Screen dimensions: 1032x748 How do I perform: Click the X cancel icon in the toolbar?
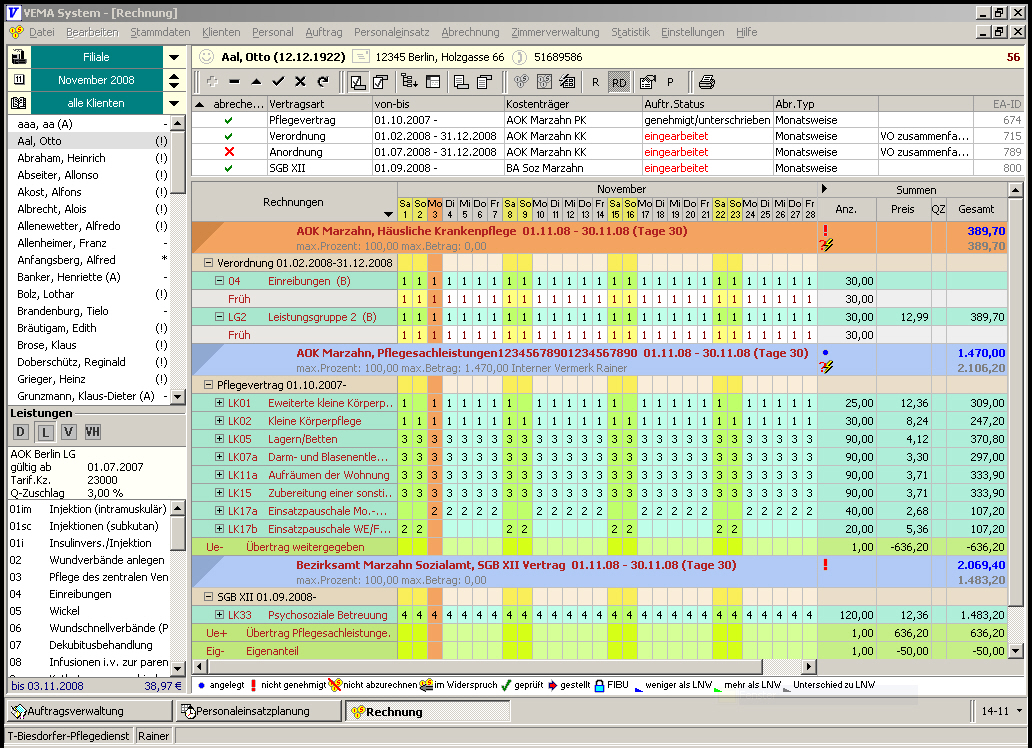tap(300, 82)
